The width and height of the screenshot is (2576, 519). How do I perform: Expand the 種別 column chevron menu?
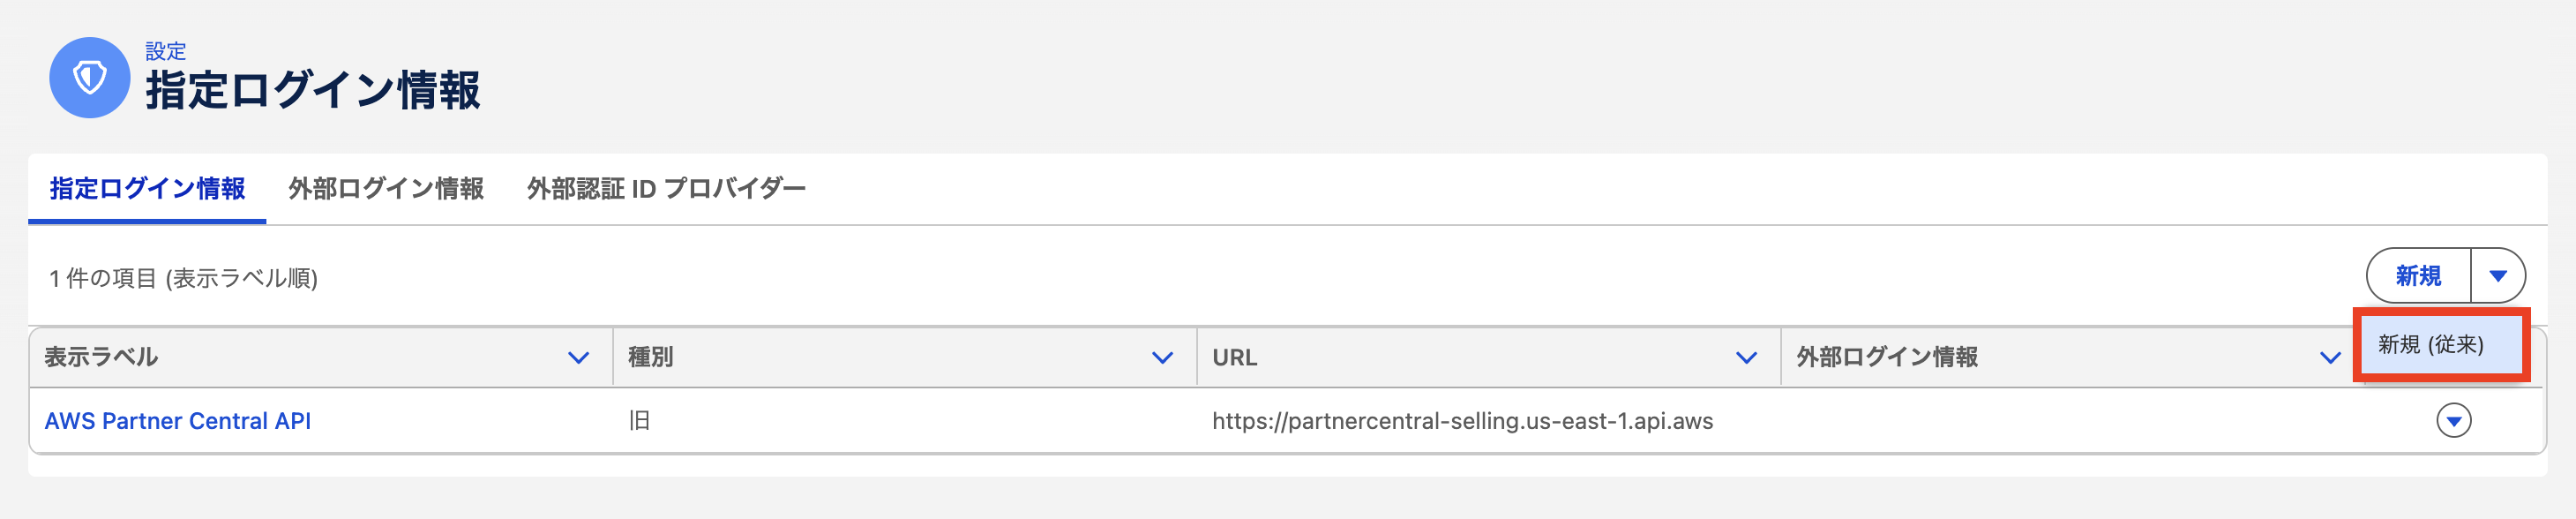point(1162,358)
